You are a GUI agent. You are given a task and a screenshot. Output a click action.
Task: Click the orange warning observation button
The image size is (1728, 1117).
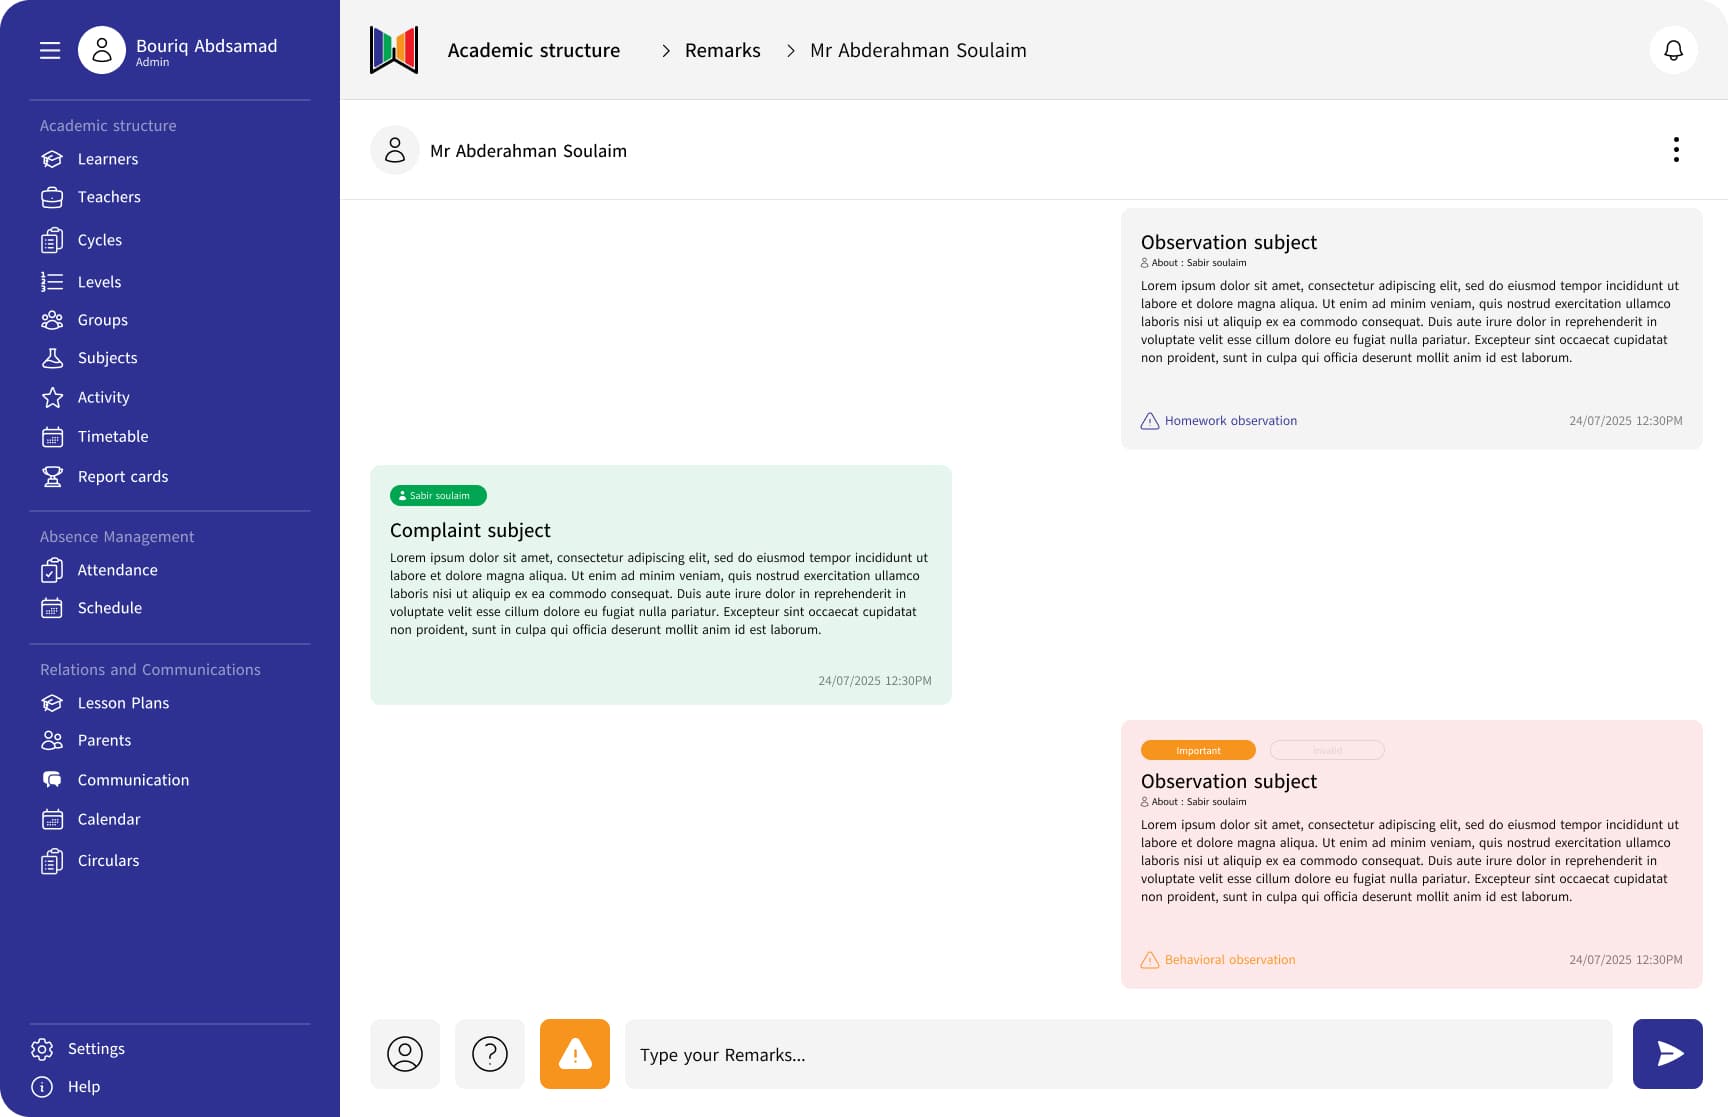(574, 1053)
